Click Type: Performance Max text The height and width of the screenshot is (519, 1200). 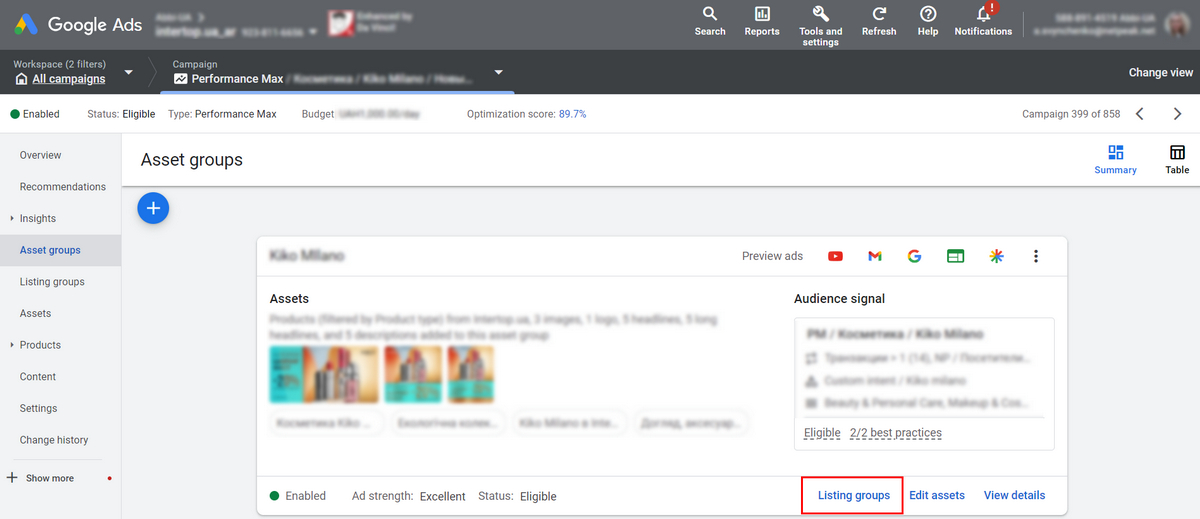click(x=222, y=114)
